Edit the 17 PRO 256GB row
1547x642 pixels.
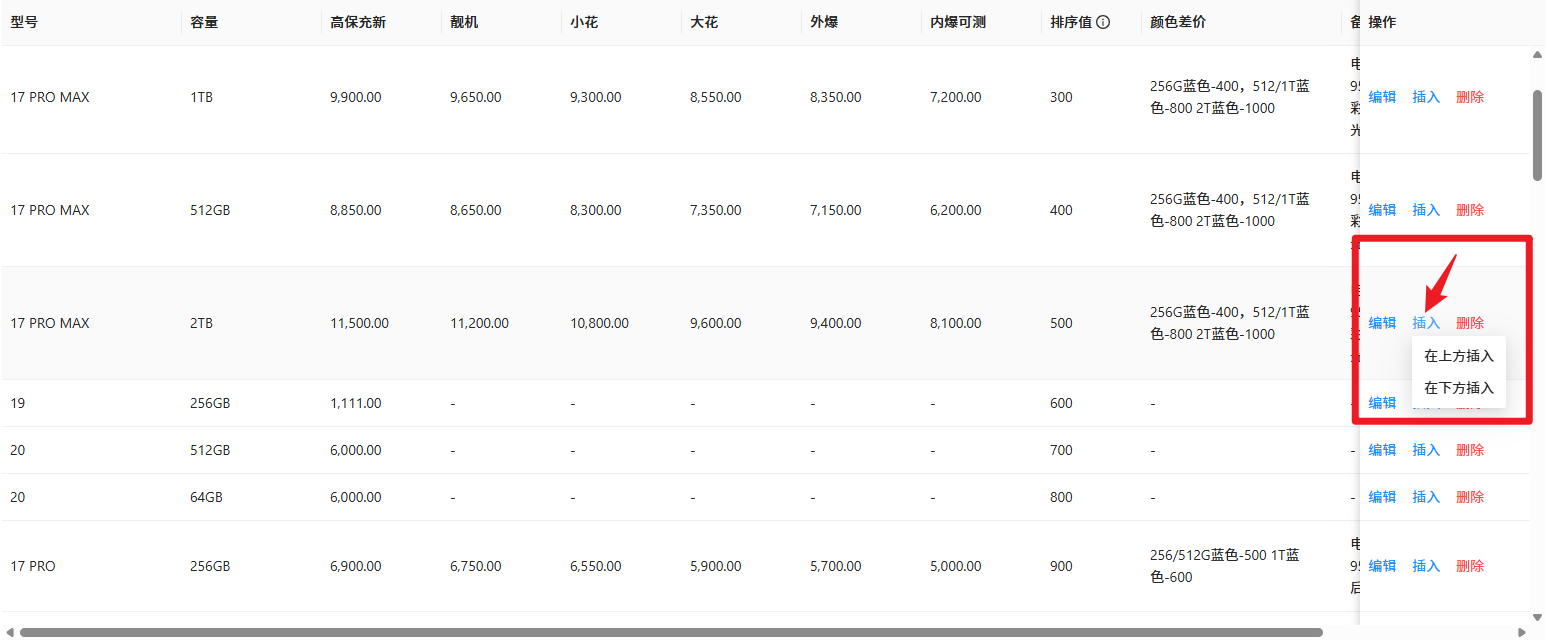coord(1382,566)
